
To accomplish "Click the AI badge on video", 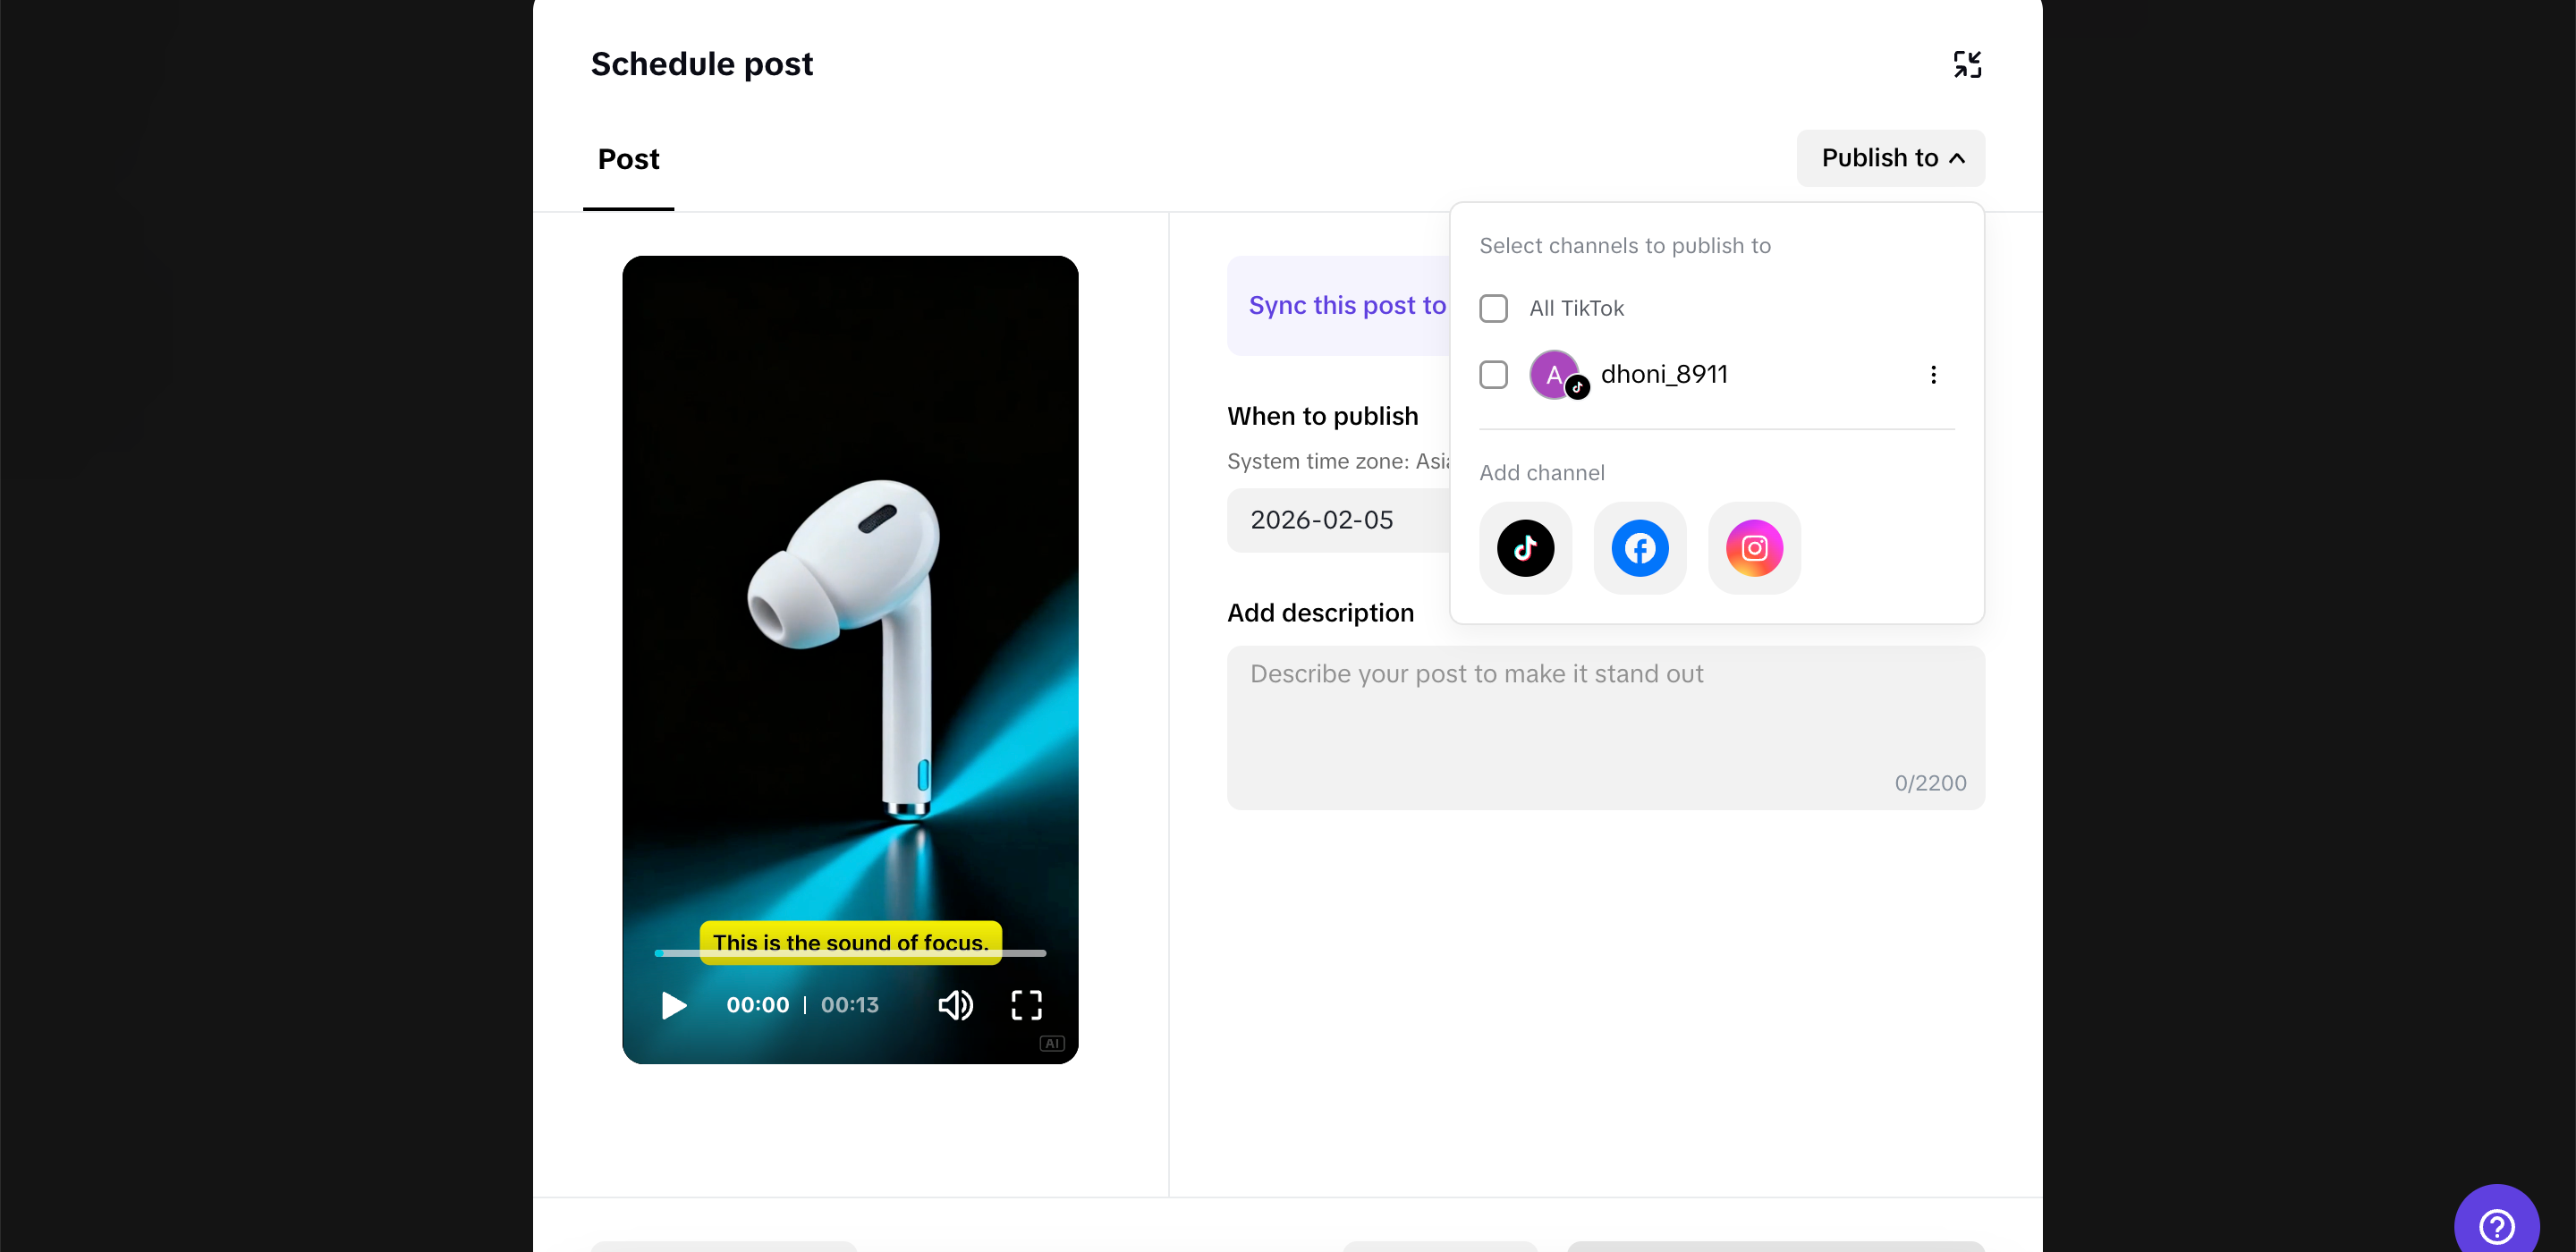I will coord(1052,1043).
